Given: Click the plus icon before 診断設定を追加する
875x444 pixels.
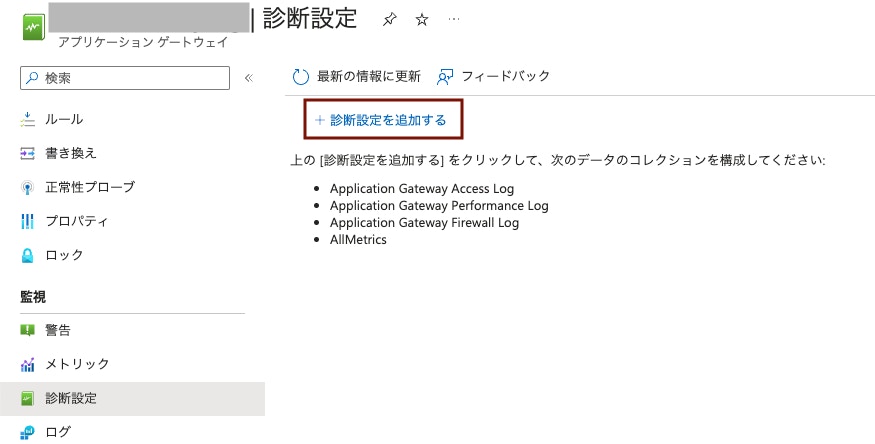Looking at the screenshot, I should pyautogui.click(x=320, y=120).
